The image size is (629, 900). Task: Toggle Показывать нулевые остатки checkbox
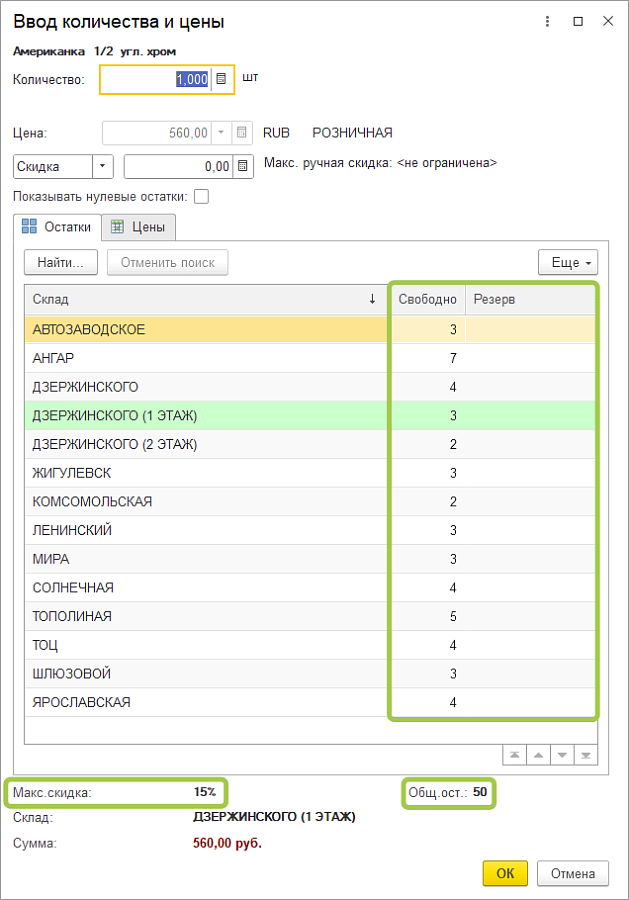[x=201, y=196]
